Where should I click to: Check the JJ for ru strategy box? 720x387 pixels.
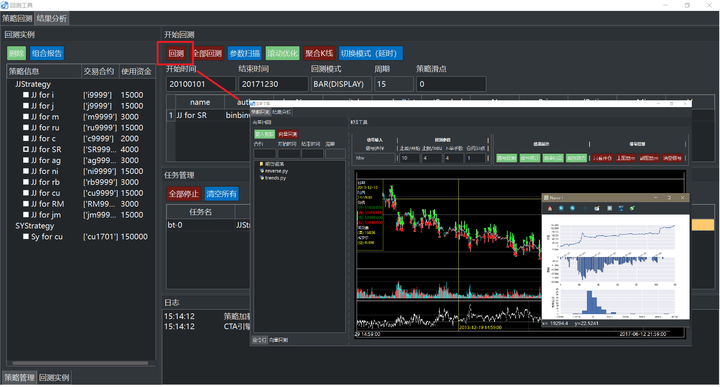coord(26,128)
